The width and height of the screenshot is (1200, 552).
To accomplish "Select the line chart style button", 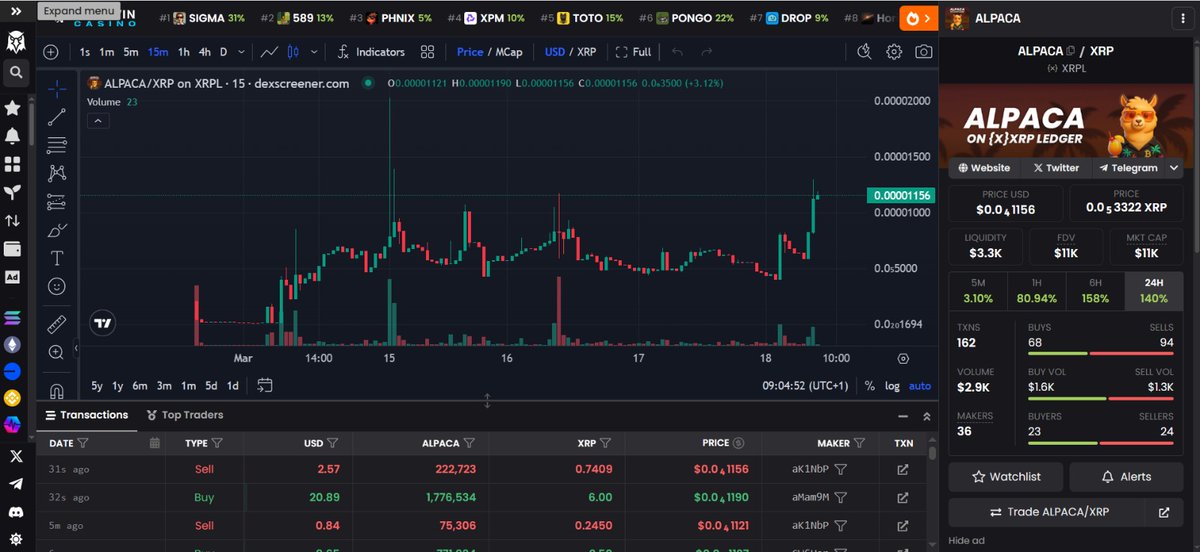I will coord(269,52).
